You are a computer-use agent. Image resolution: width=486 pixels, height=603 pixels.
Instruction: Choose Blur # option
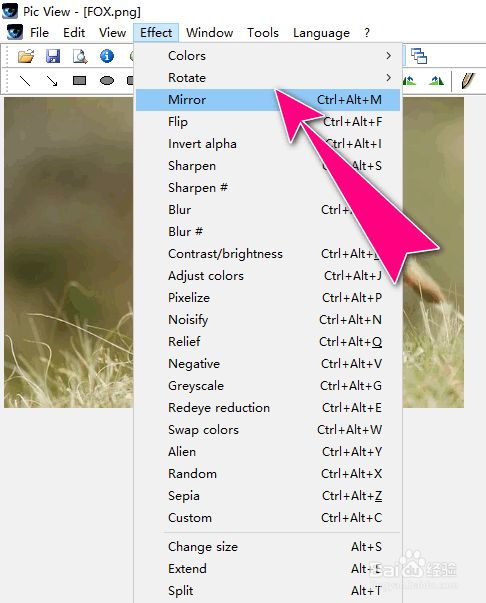click(x=268, y=232)
